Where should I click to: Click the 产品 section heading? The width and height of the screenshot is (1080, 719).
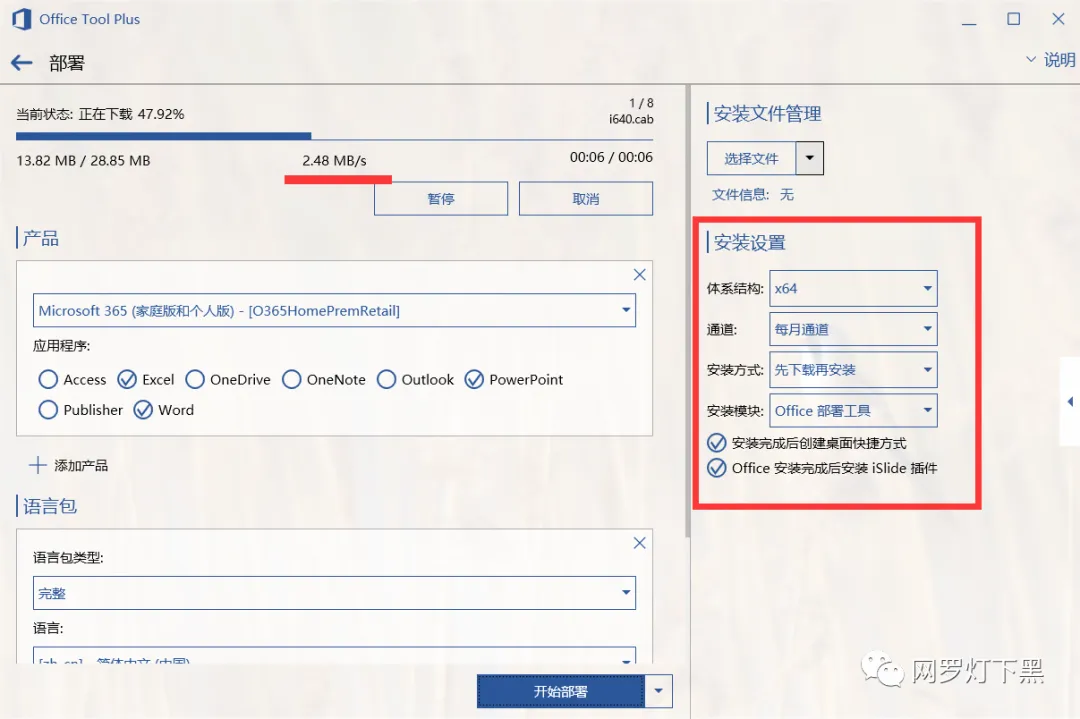(x=41, y=238)
